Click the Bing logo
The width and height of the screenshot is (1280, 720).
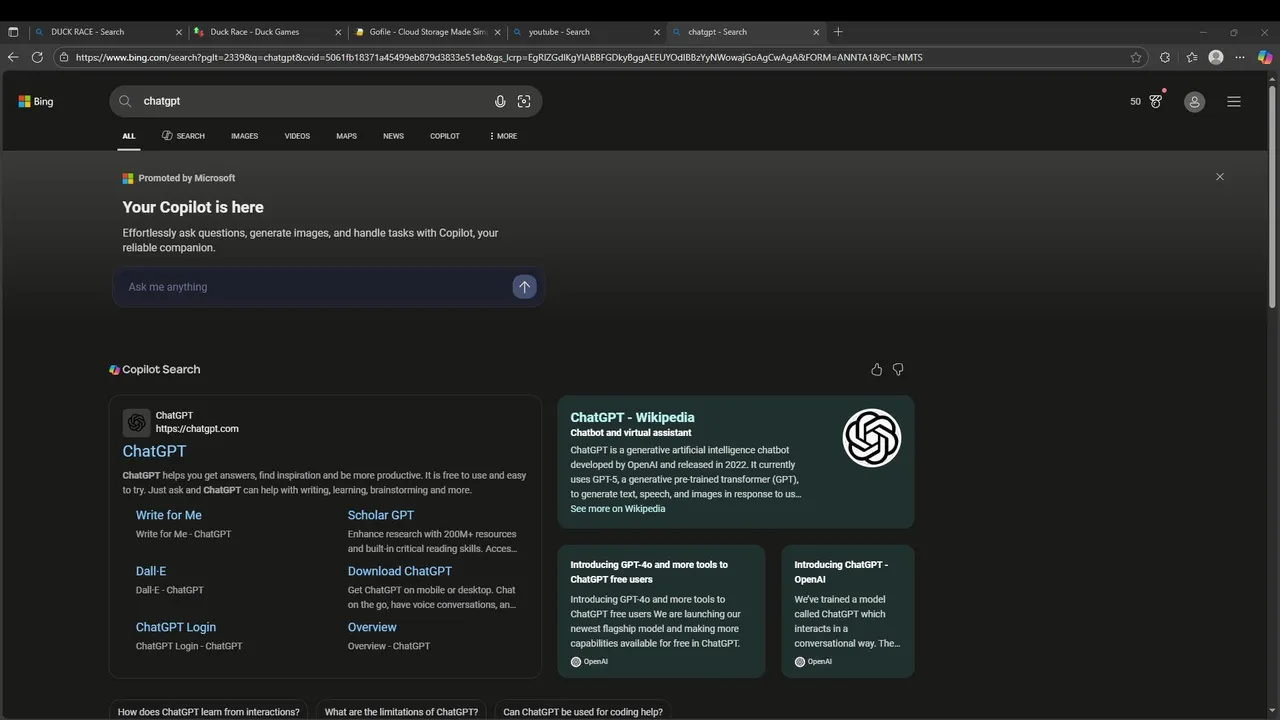(36, 101)
